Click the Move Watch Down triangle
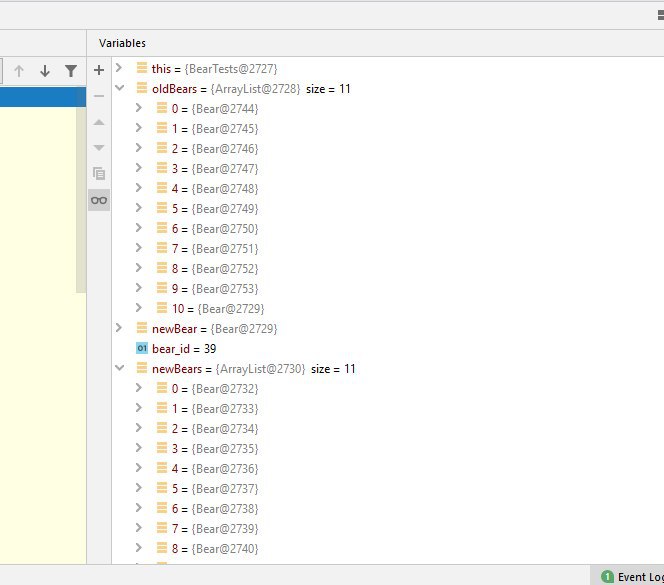This screenshot has width=664, height=585. [99, 148]
